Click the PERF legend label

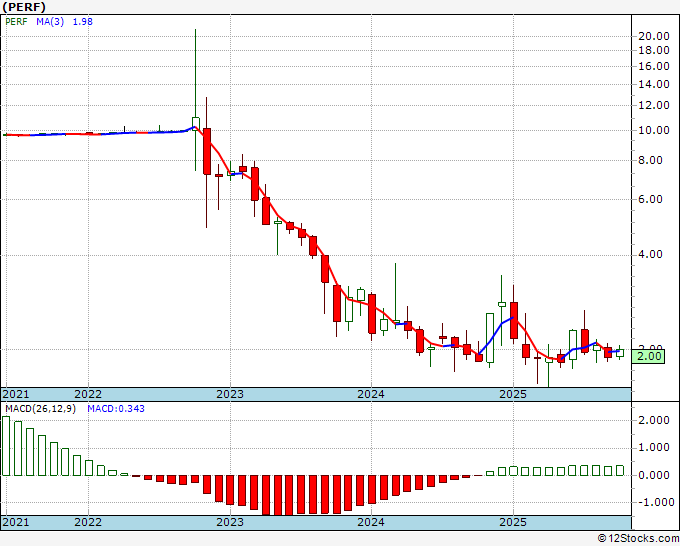point(16,22)
